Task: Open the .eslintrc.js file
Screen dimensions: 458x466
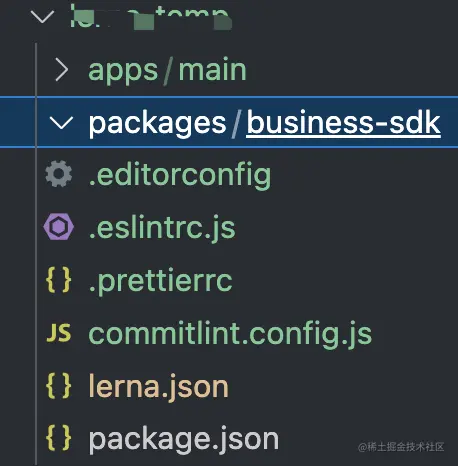Action: pyautogui.click(x=162, y=229)
